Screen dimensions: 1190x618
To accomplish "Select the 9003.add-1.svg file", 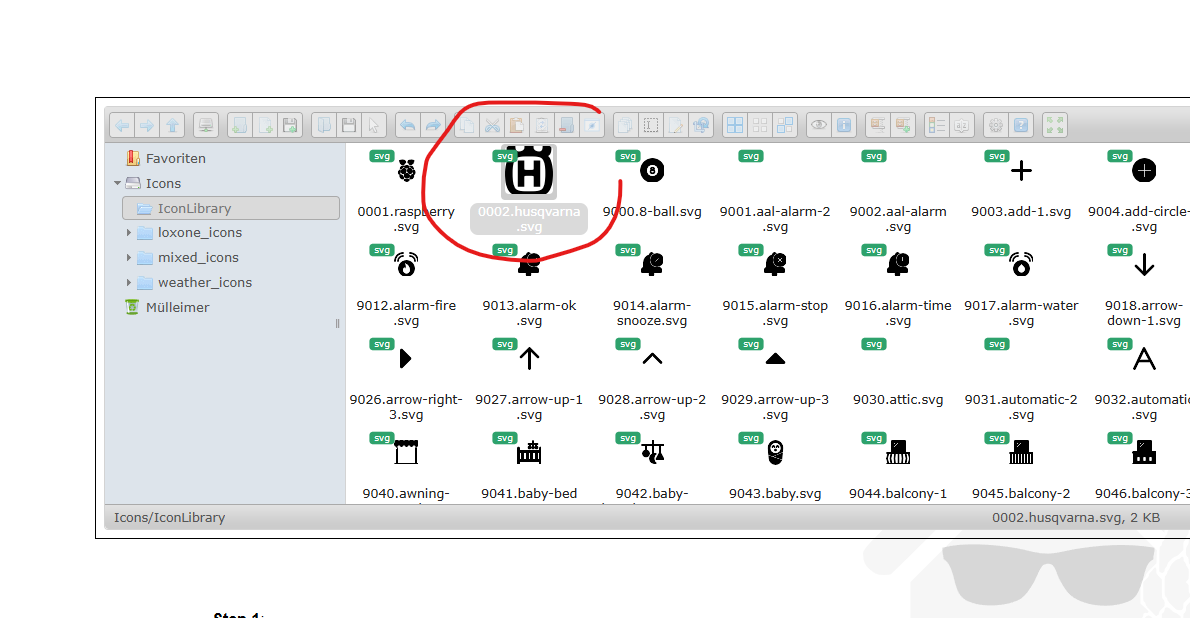I will pyautogui.click(x=1021, y=186).
